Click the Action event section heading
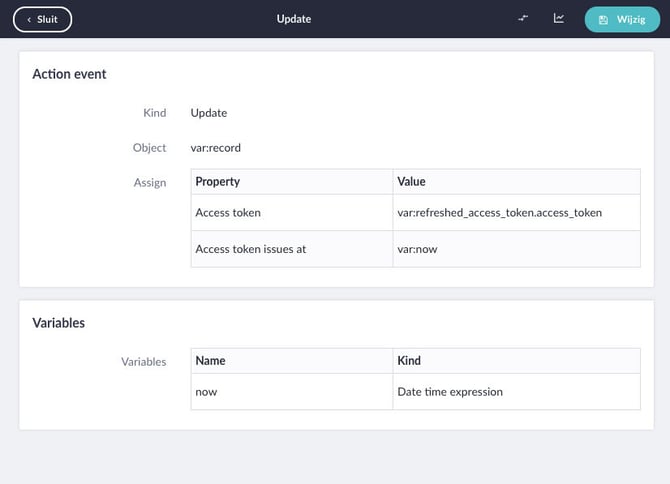Screen dimensions: 670x484 [x=69, y=74]
